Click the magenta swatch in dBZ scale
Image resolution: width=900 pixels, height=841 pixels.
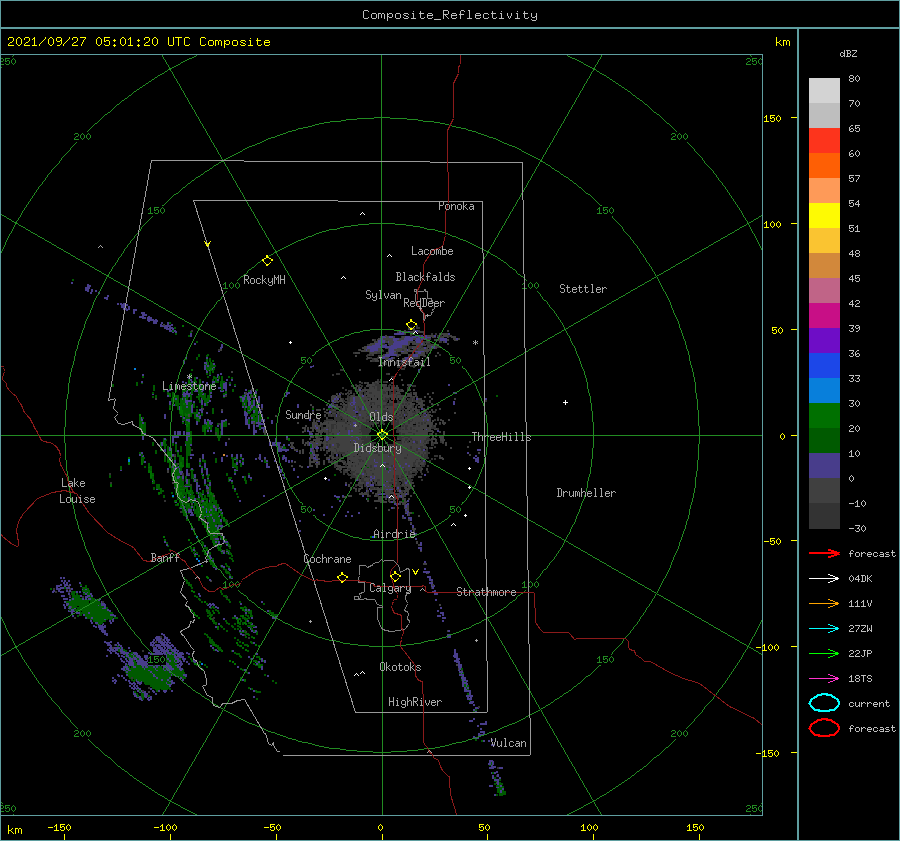click(824, 316)
